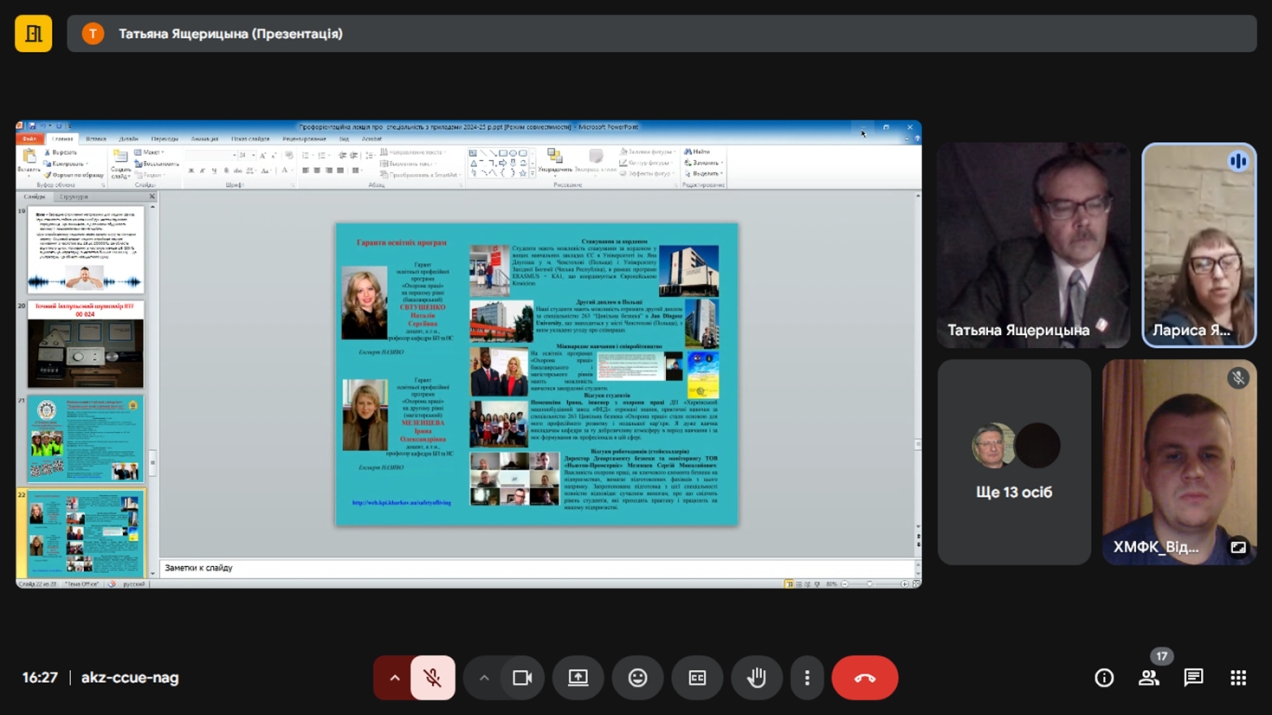The image size is (1272, 715).
Task: Raise your hand
Action: coord(756,678)
